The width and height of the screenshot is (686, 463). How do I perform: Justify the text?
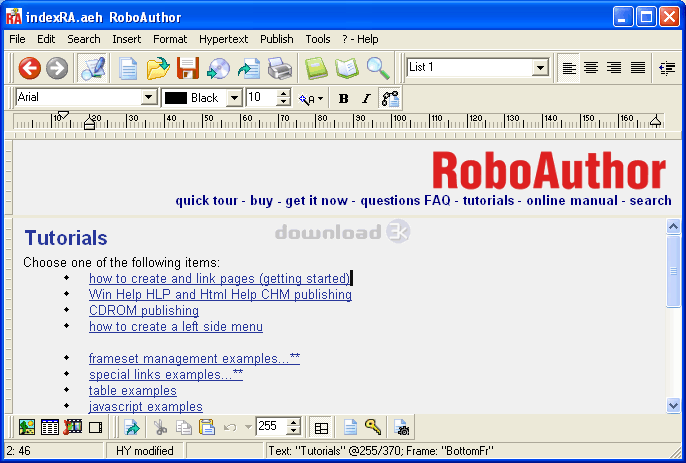tap(637, 68)
